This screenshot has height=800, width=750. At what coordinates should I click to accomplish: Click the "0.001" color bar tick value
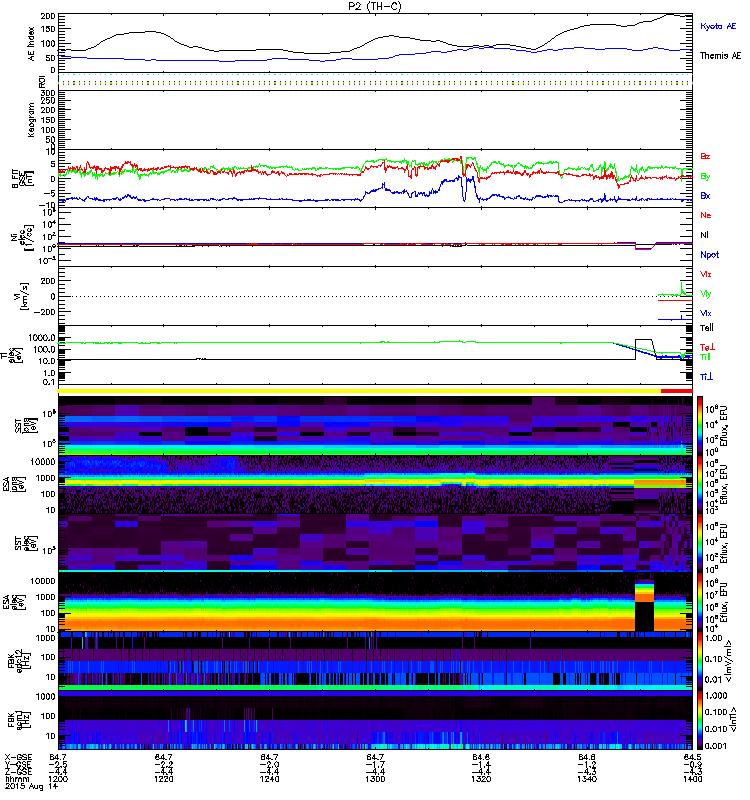tap(714, 746)
